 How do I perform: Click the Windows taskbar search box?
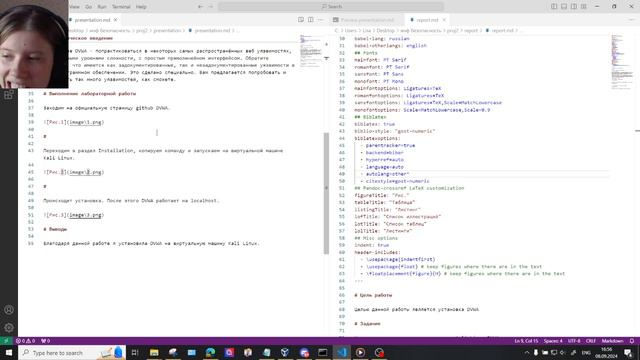[72, 352]
